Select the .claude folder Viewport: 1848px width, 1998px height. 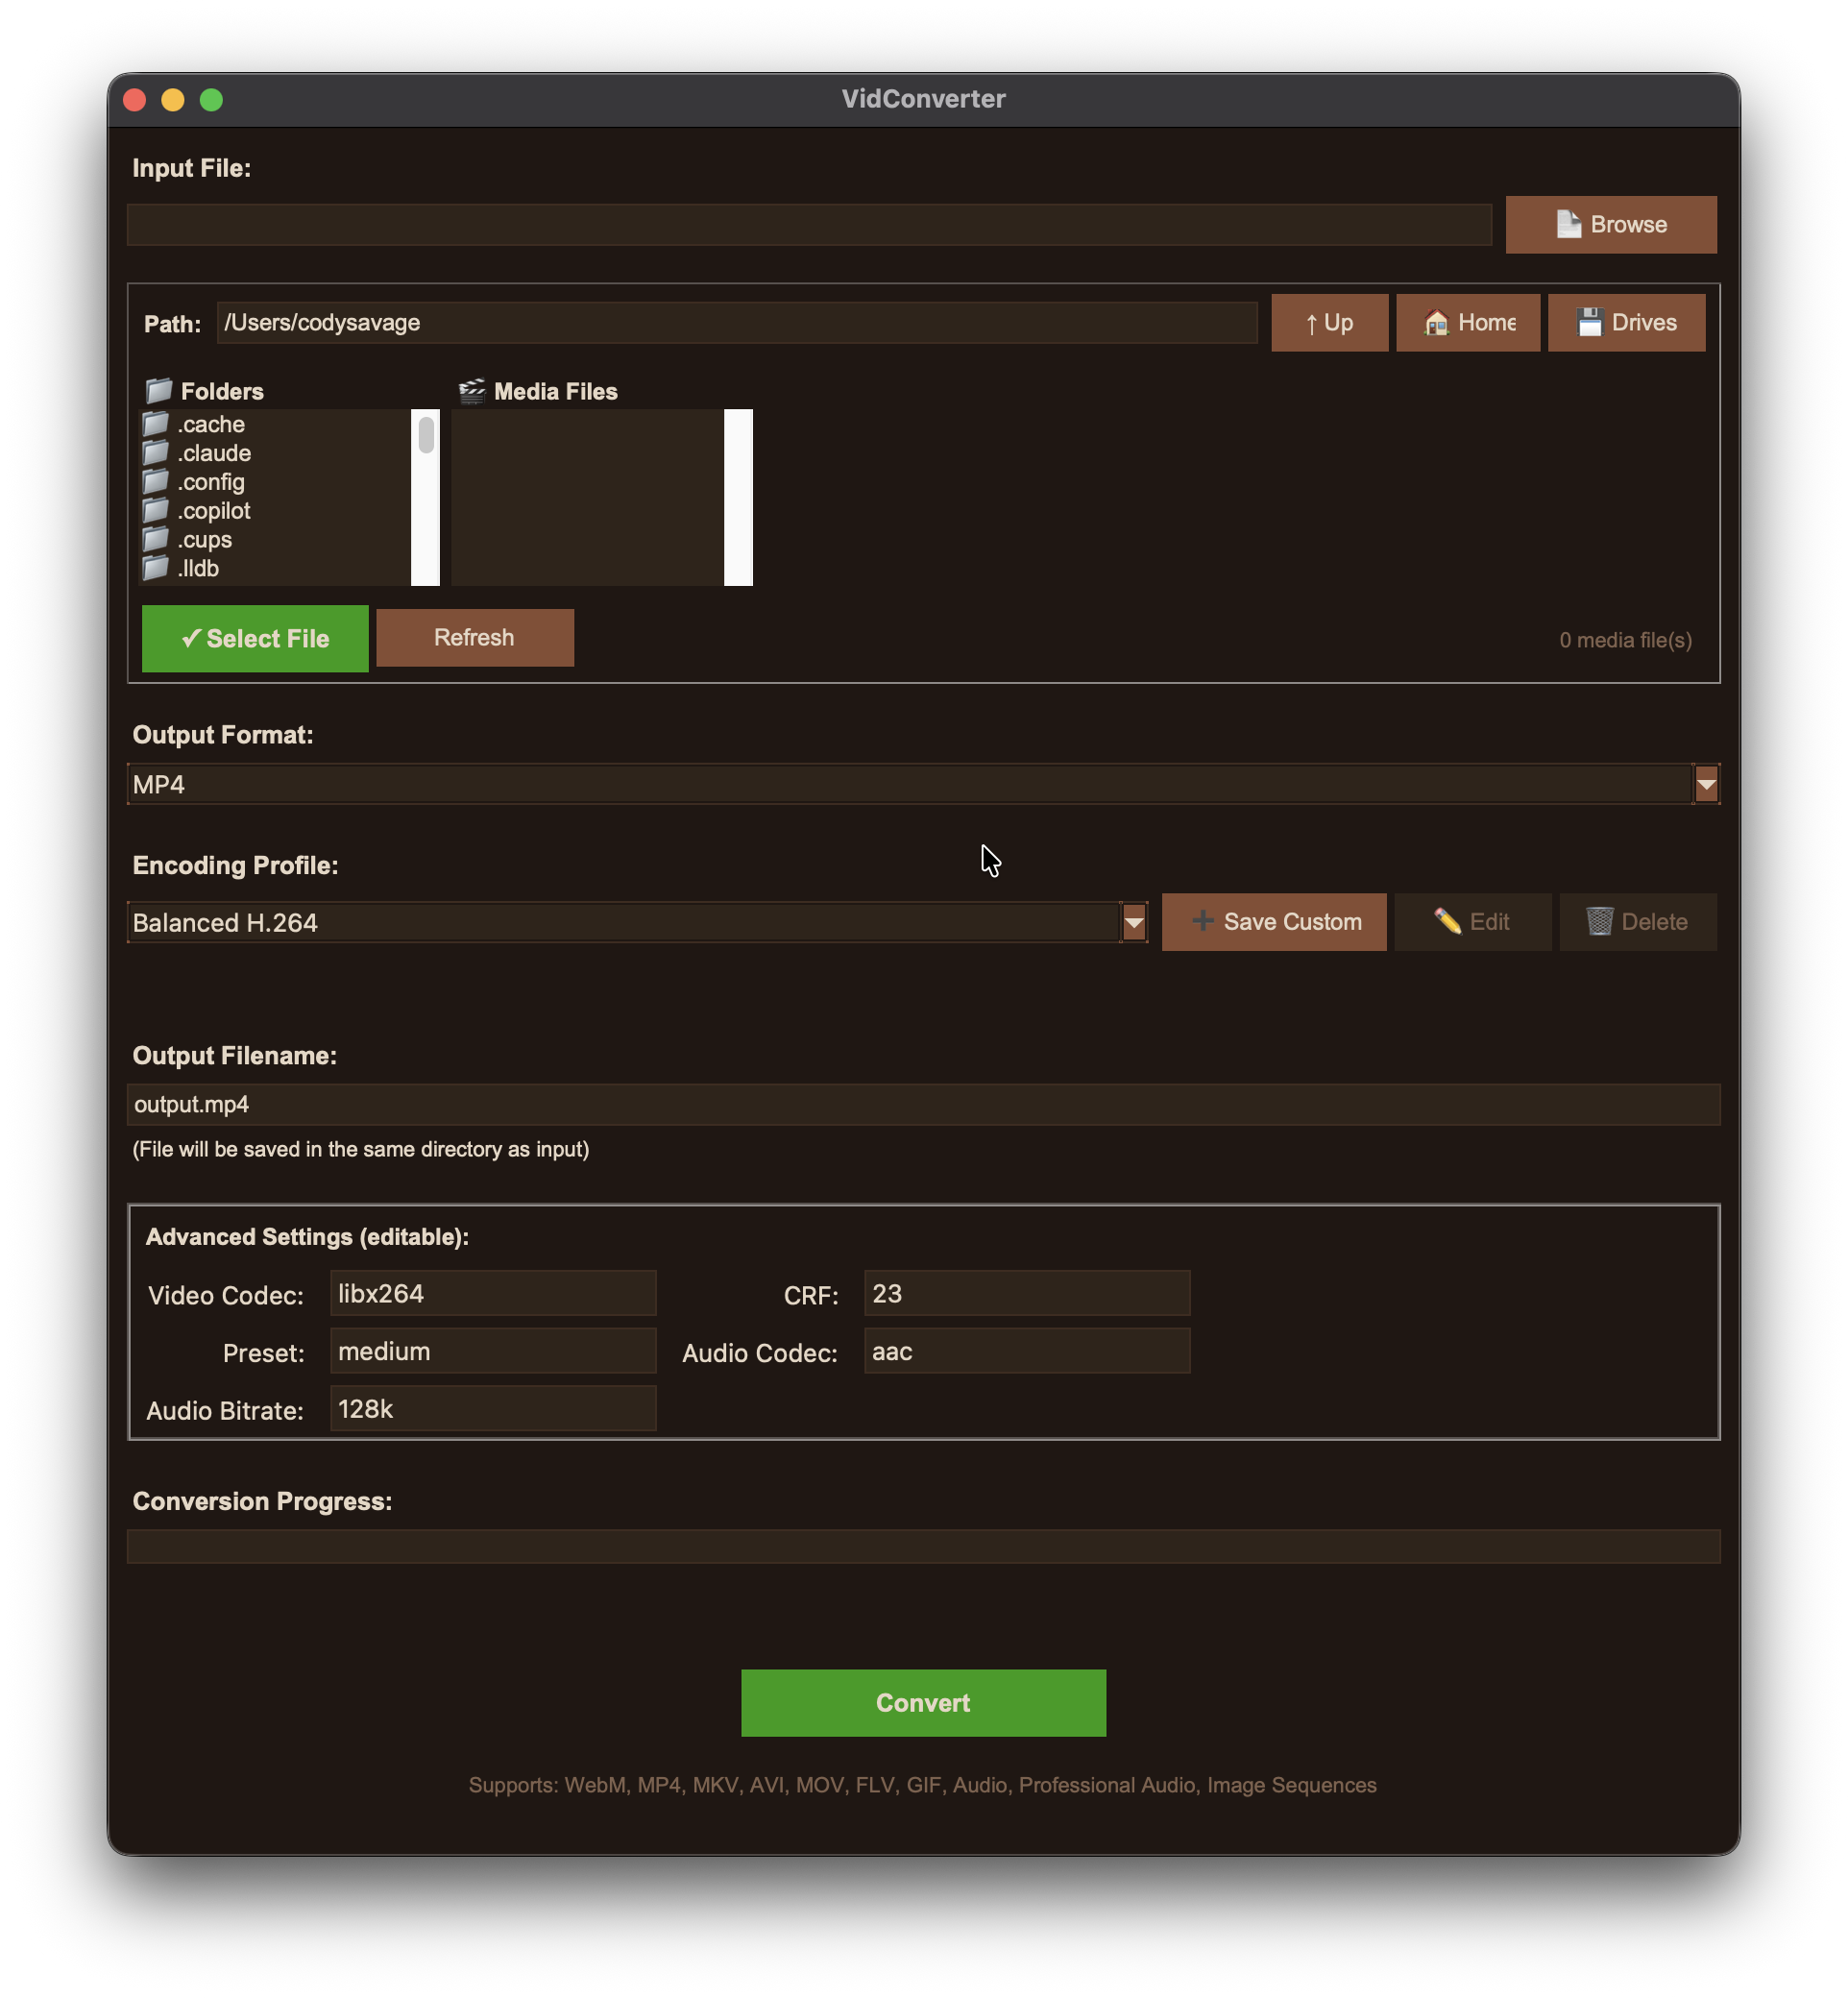275,453
